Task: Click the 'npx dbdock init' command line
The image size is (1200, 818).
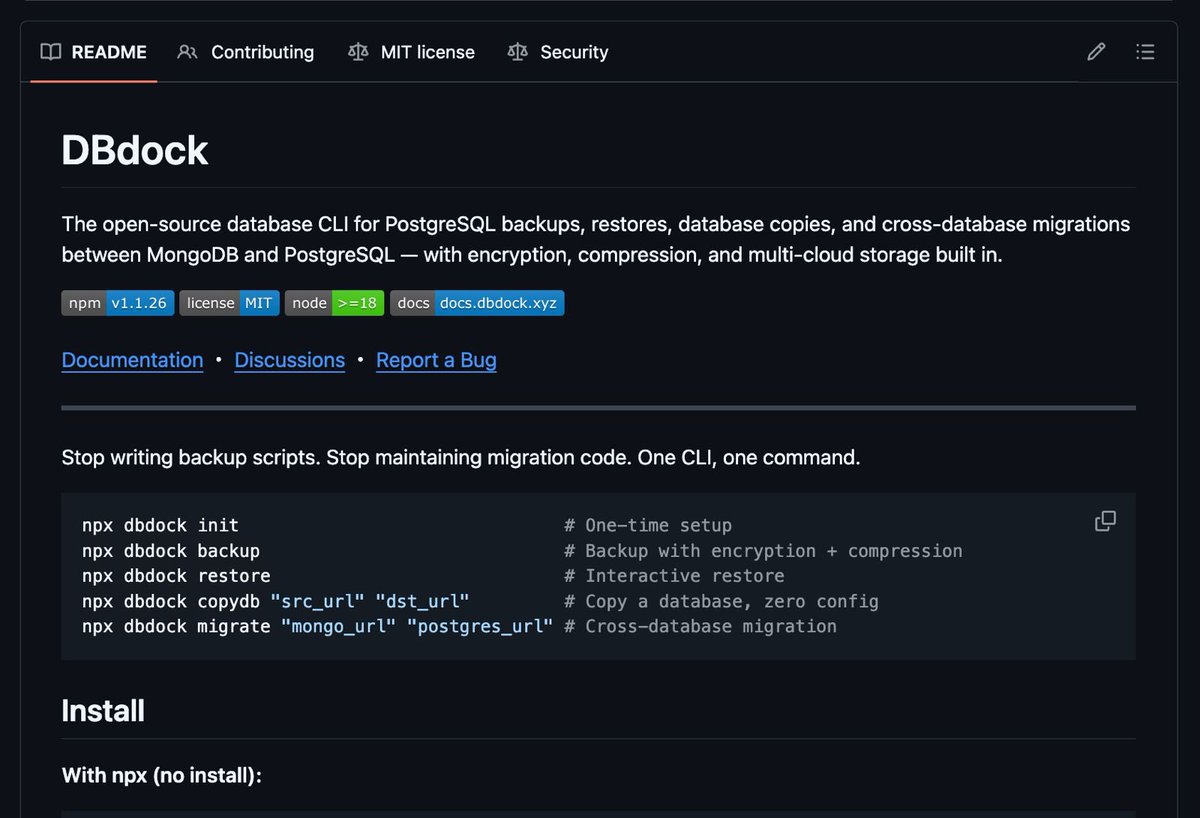Action: click(x=160, y=525)
